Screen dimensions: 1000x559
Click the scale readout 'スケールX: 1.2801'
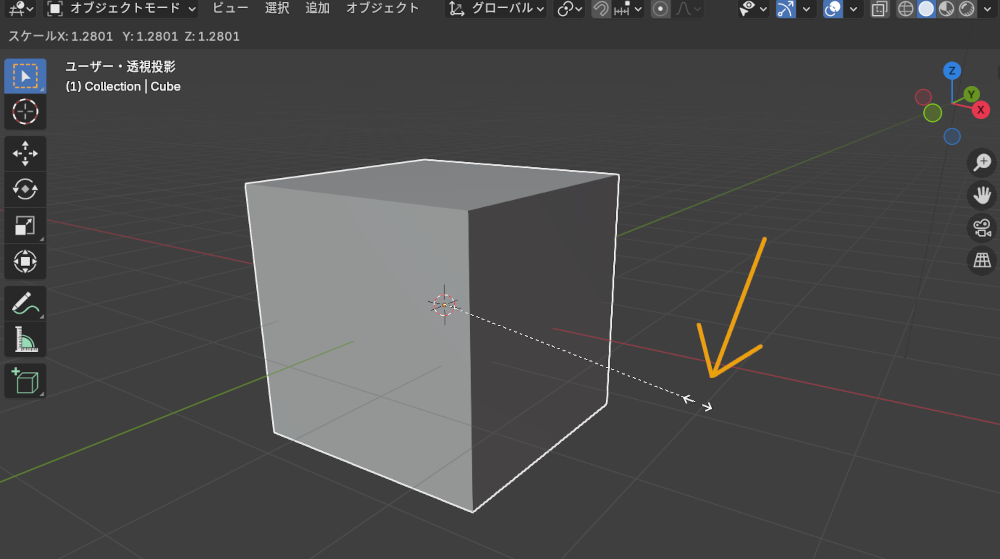click(61, 36)
